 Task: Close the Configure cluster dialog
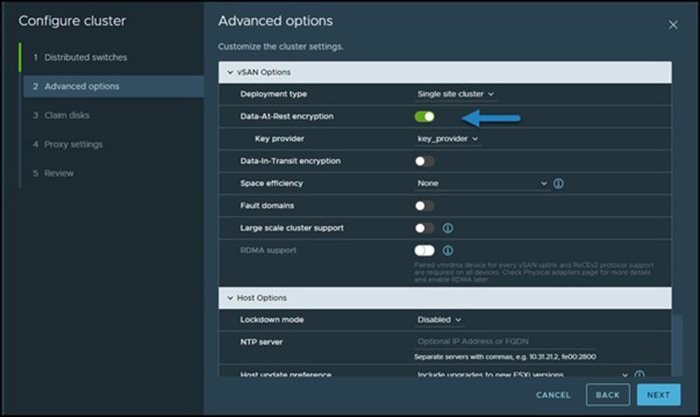click(672, 24)
